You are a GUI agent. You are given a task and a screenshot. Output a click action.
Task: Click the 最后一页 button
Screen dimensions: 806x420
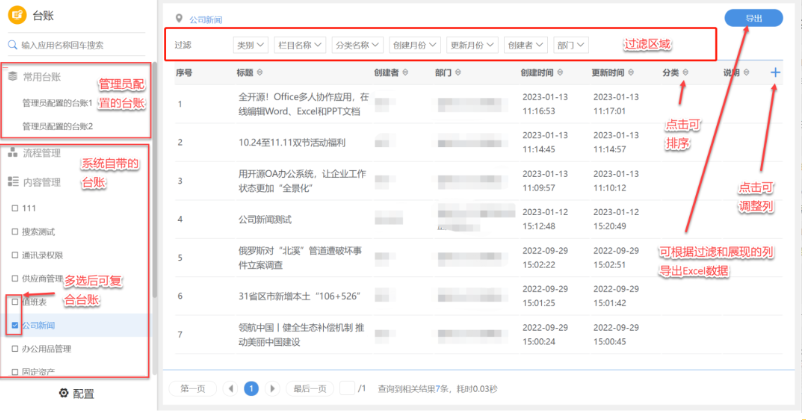(x=309, y=389)
